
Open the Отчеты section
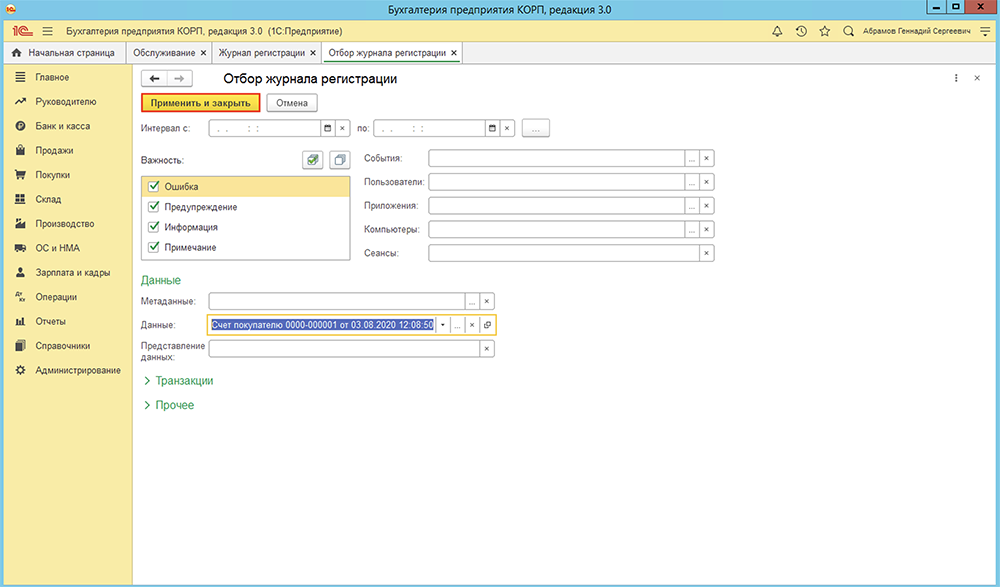pos(50,322)
